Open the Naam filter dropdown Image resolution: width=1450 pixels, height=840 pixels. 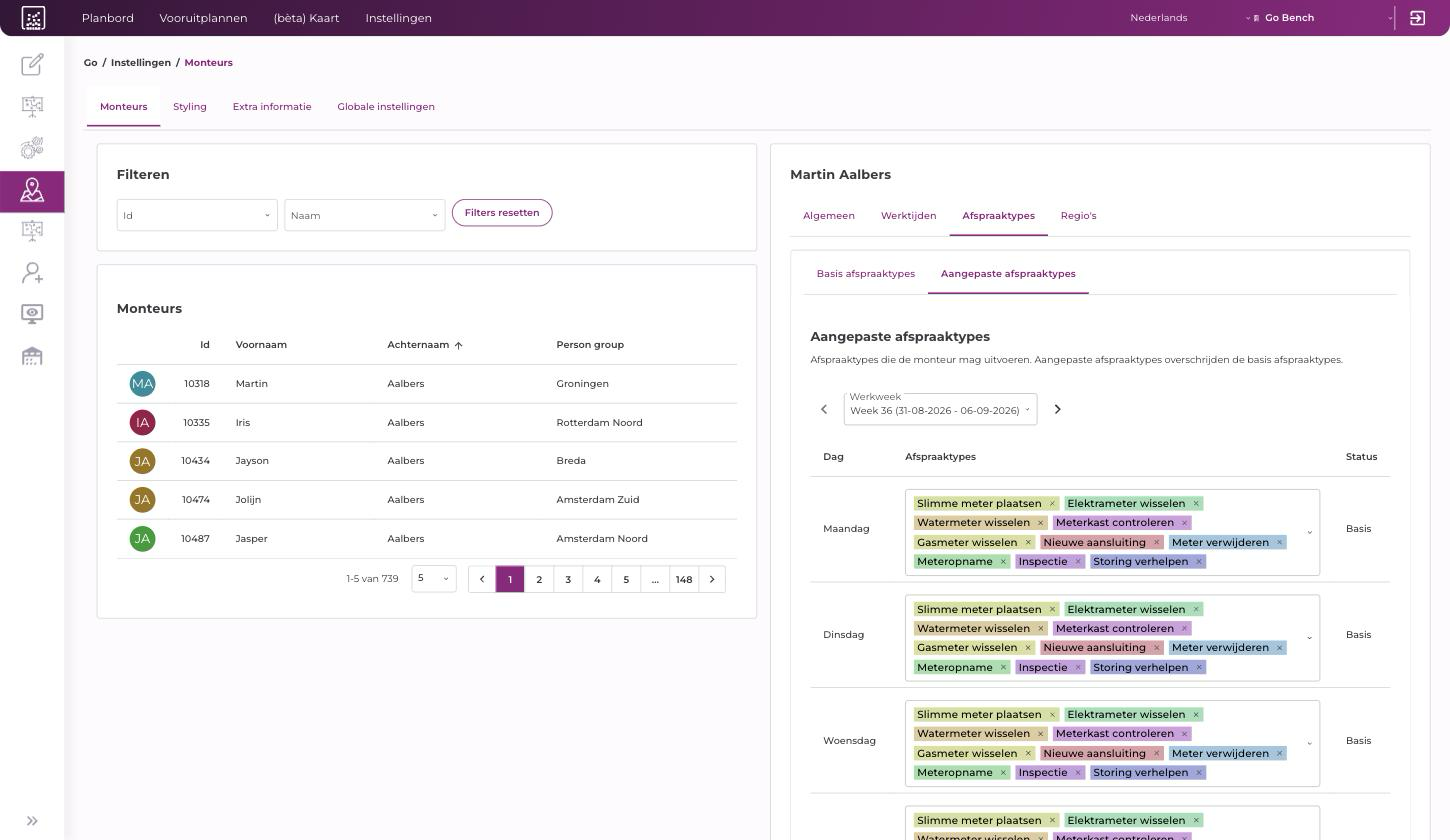point(364,215)
